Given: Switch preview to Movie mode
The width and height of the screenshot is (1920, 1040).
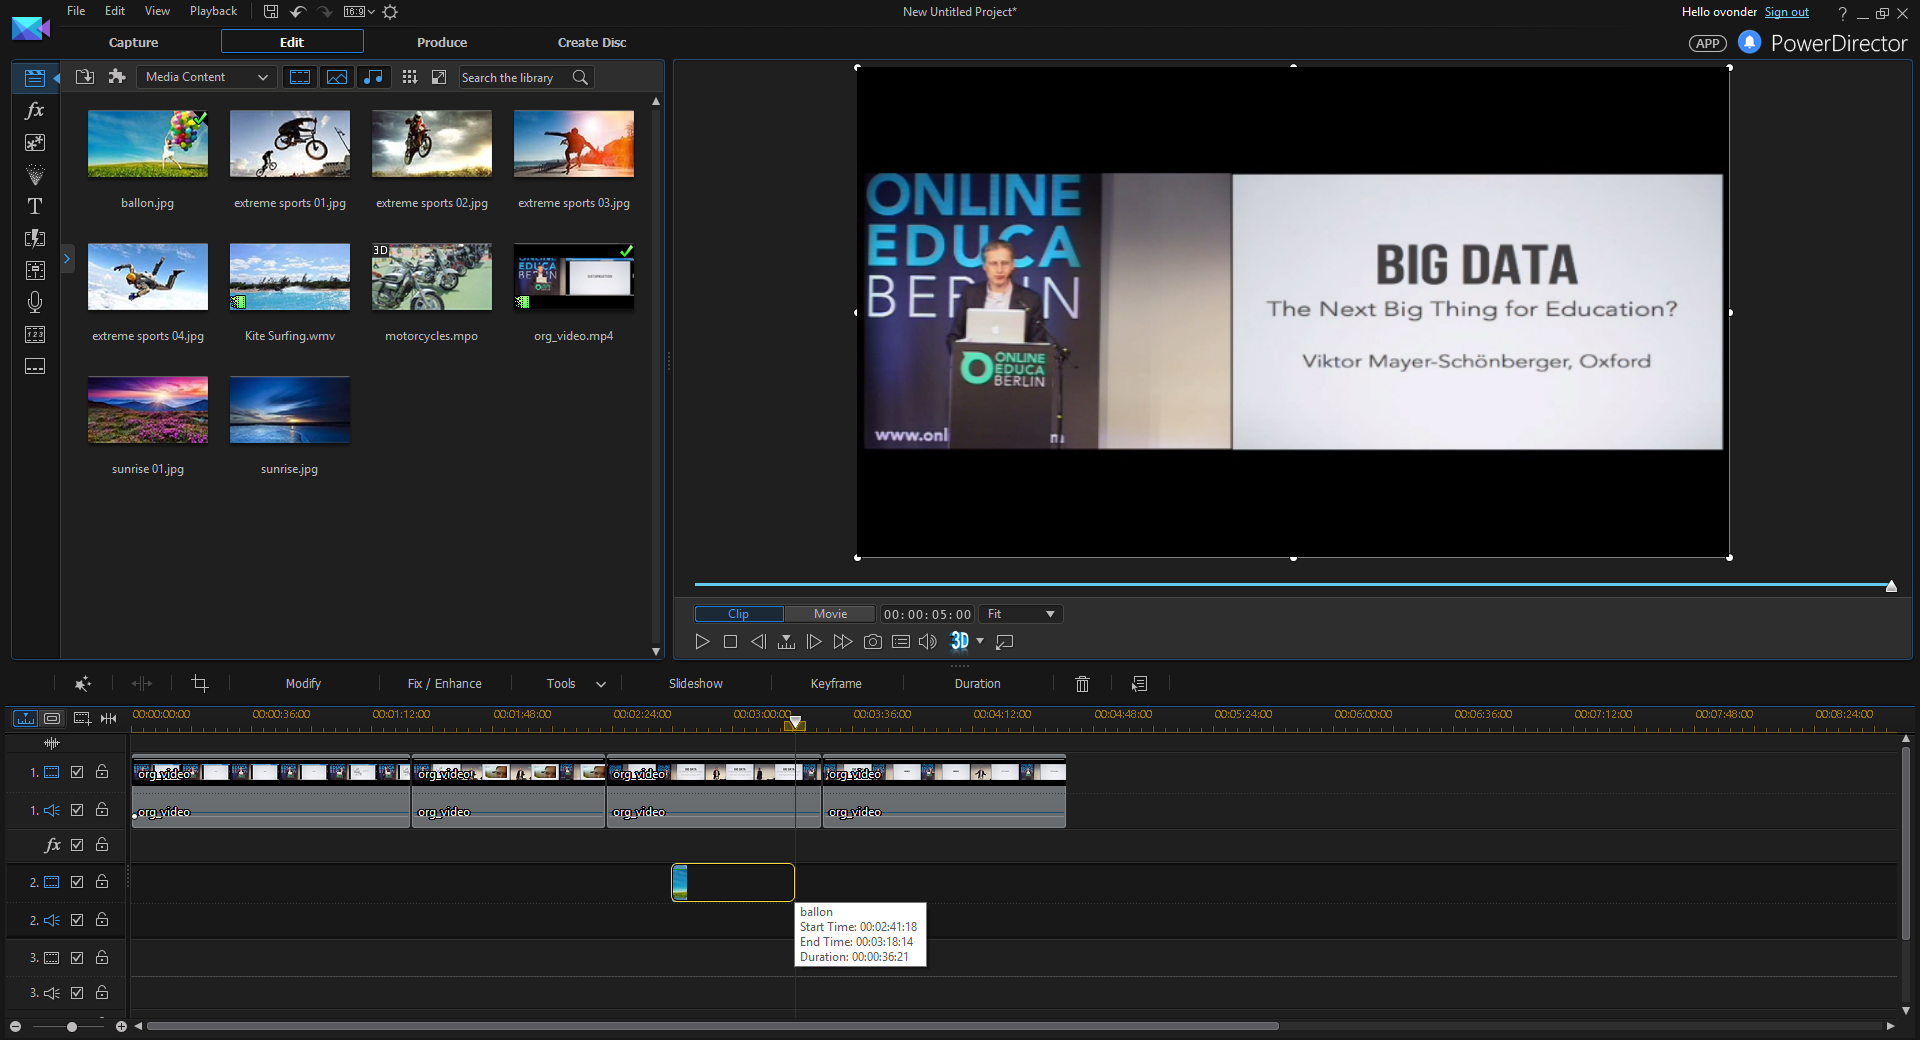Looking at the screenshot, I should pyautogui.click(x=830, y=614).
